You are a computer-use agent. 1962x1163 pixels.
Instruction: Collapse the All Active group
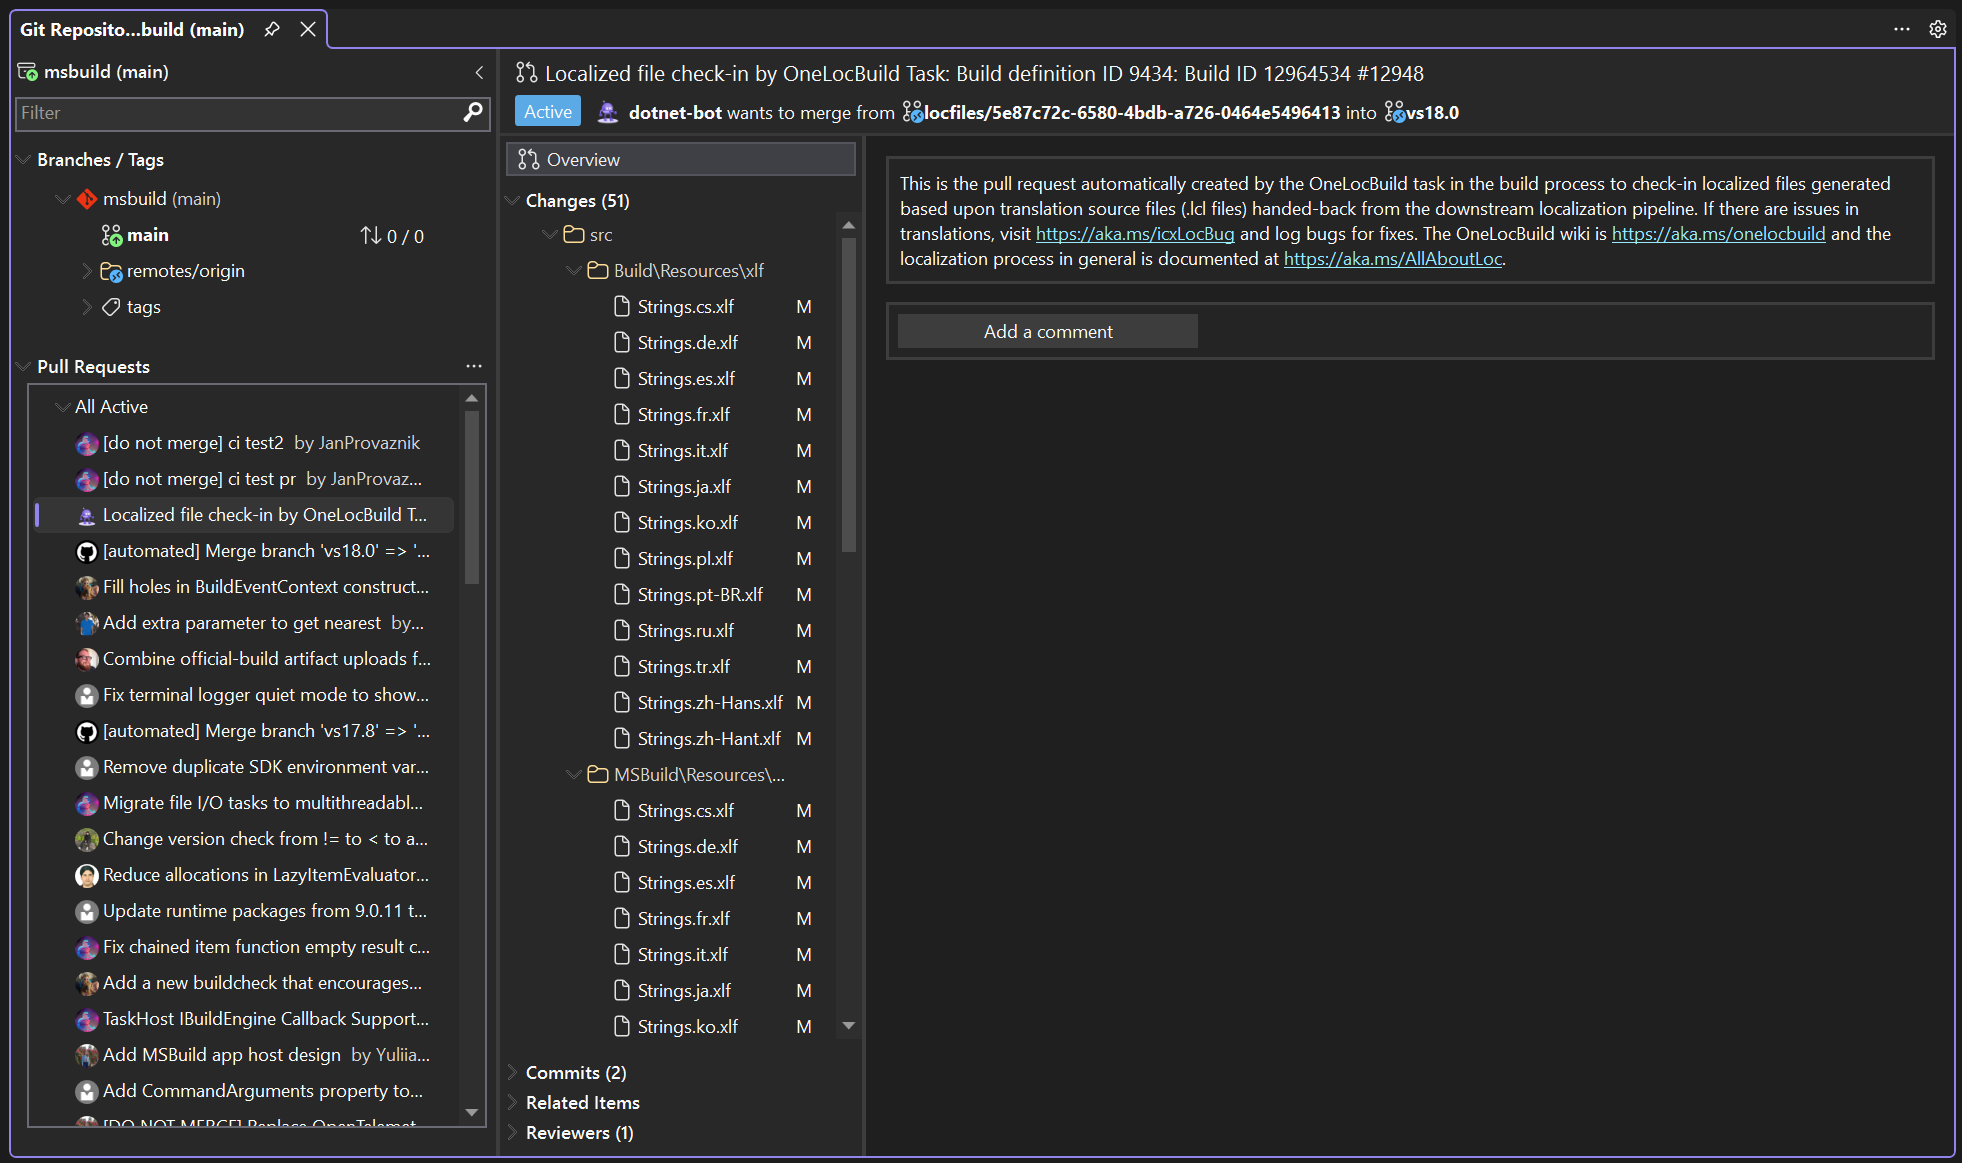63,407
